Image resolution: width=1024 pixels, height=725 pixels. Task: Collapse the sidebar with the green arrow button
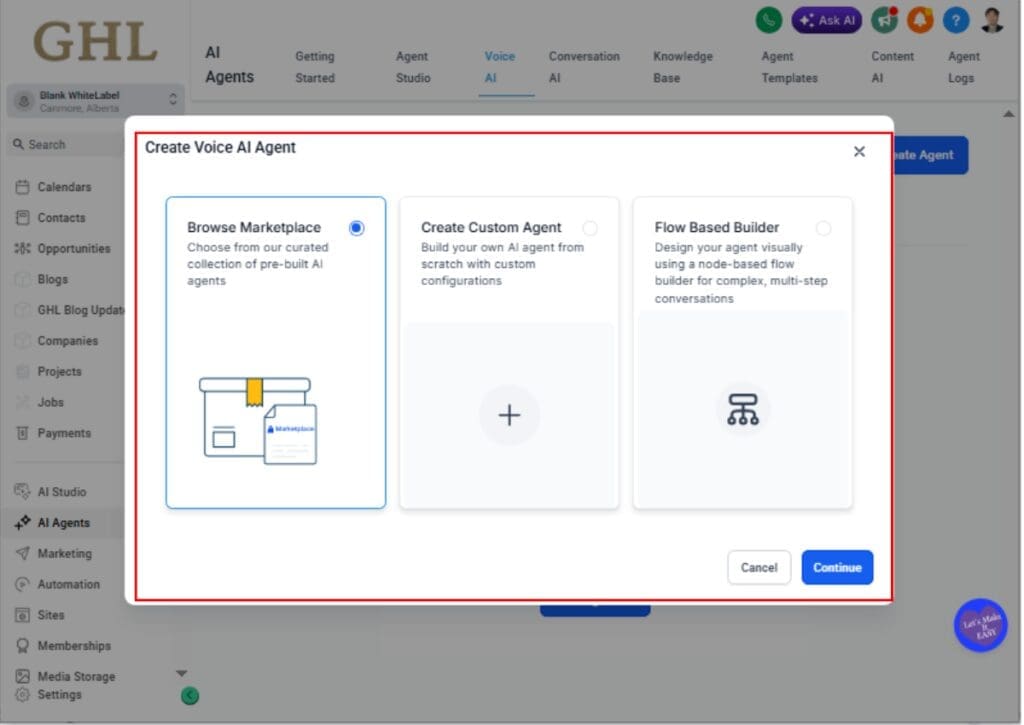click(189, 696)
